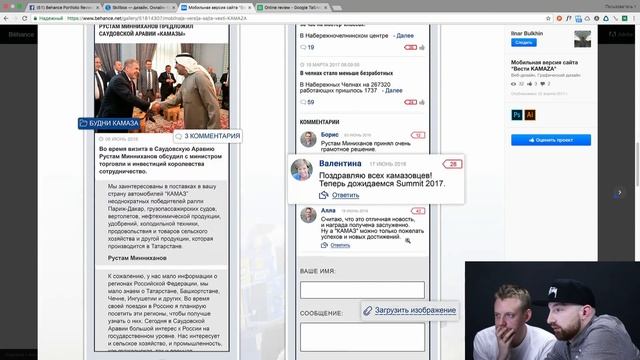Click the comments stat icon in sidebar
Image resolution: width=640 pixels, height=360 pixels.
pyautogui.click(x=543, y=84)
